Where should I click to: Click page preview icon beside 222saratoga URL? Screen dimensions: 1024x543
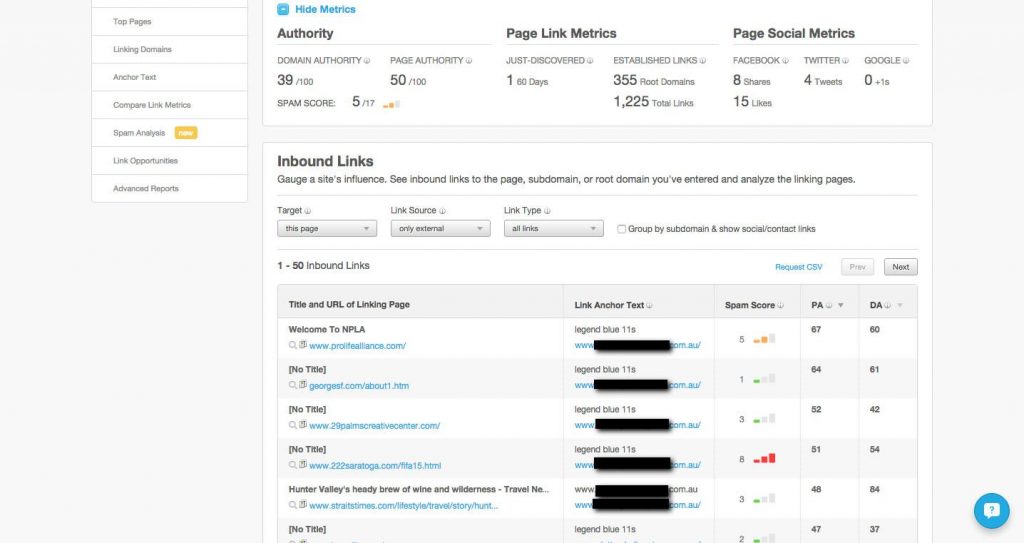click(303, 465)
